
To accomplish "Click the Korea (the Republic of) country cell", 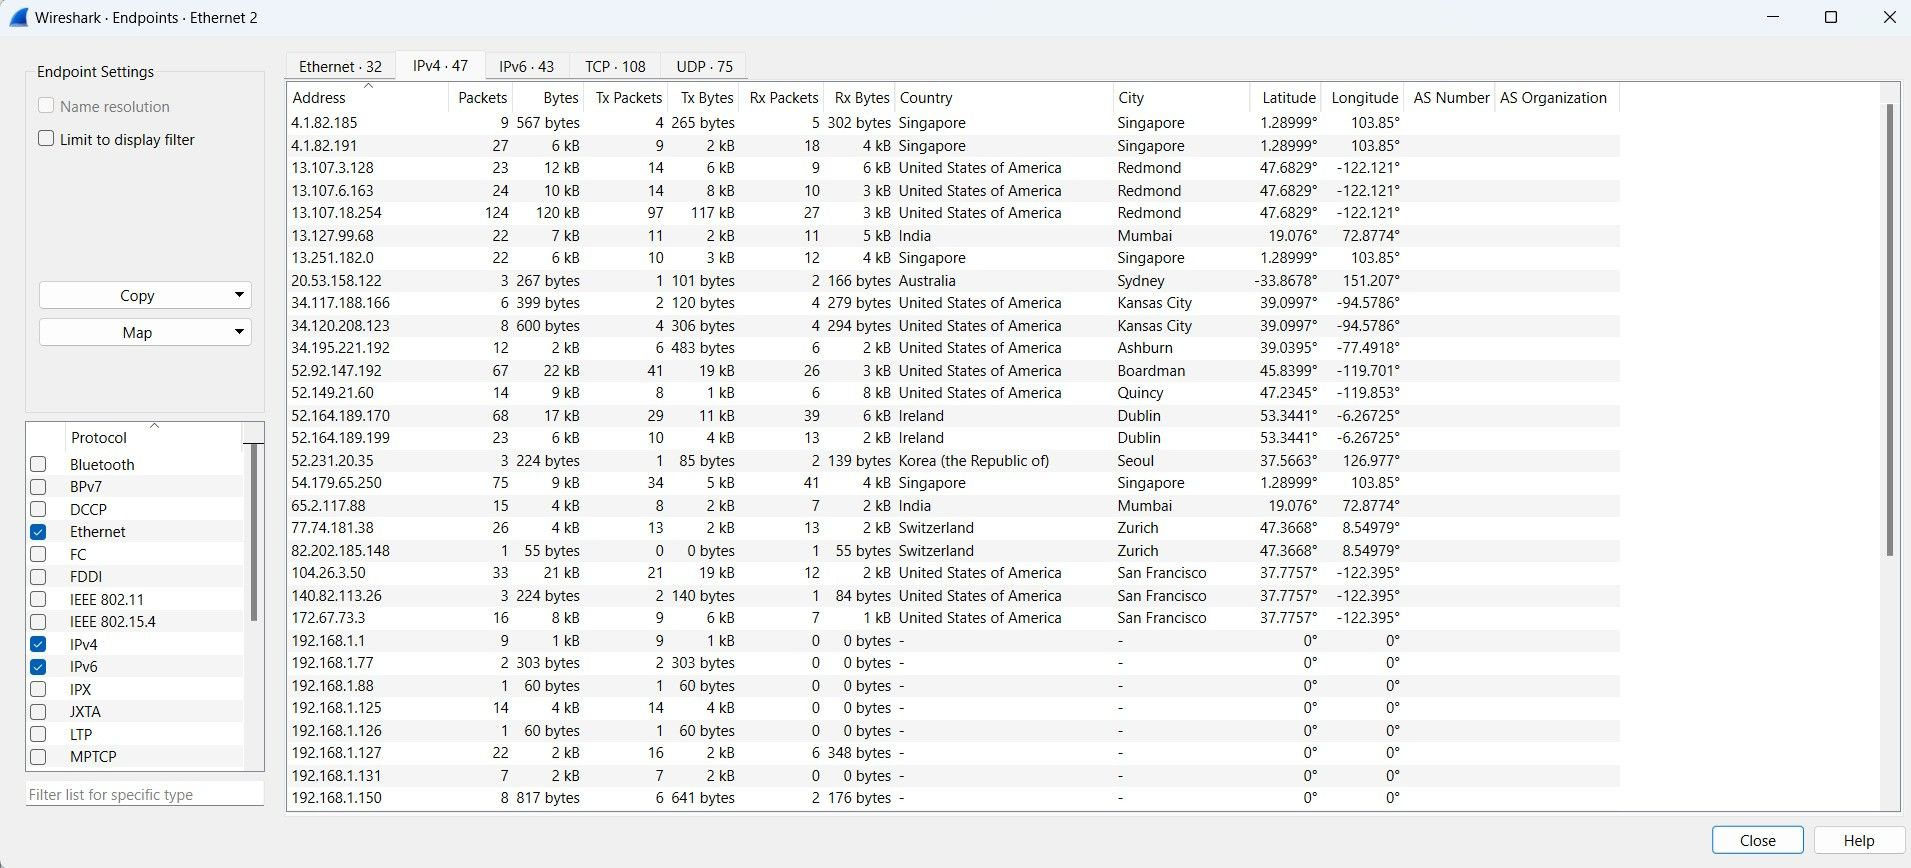I will tap(974, 461).
